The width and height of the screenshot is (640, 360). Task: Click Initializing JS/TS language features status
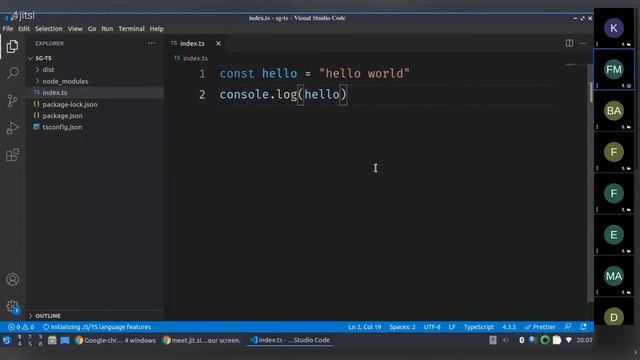tap(97, 327)
